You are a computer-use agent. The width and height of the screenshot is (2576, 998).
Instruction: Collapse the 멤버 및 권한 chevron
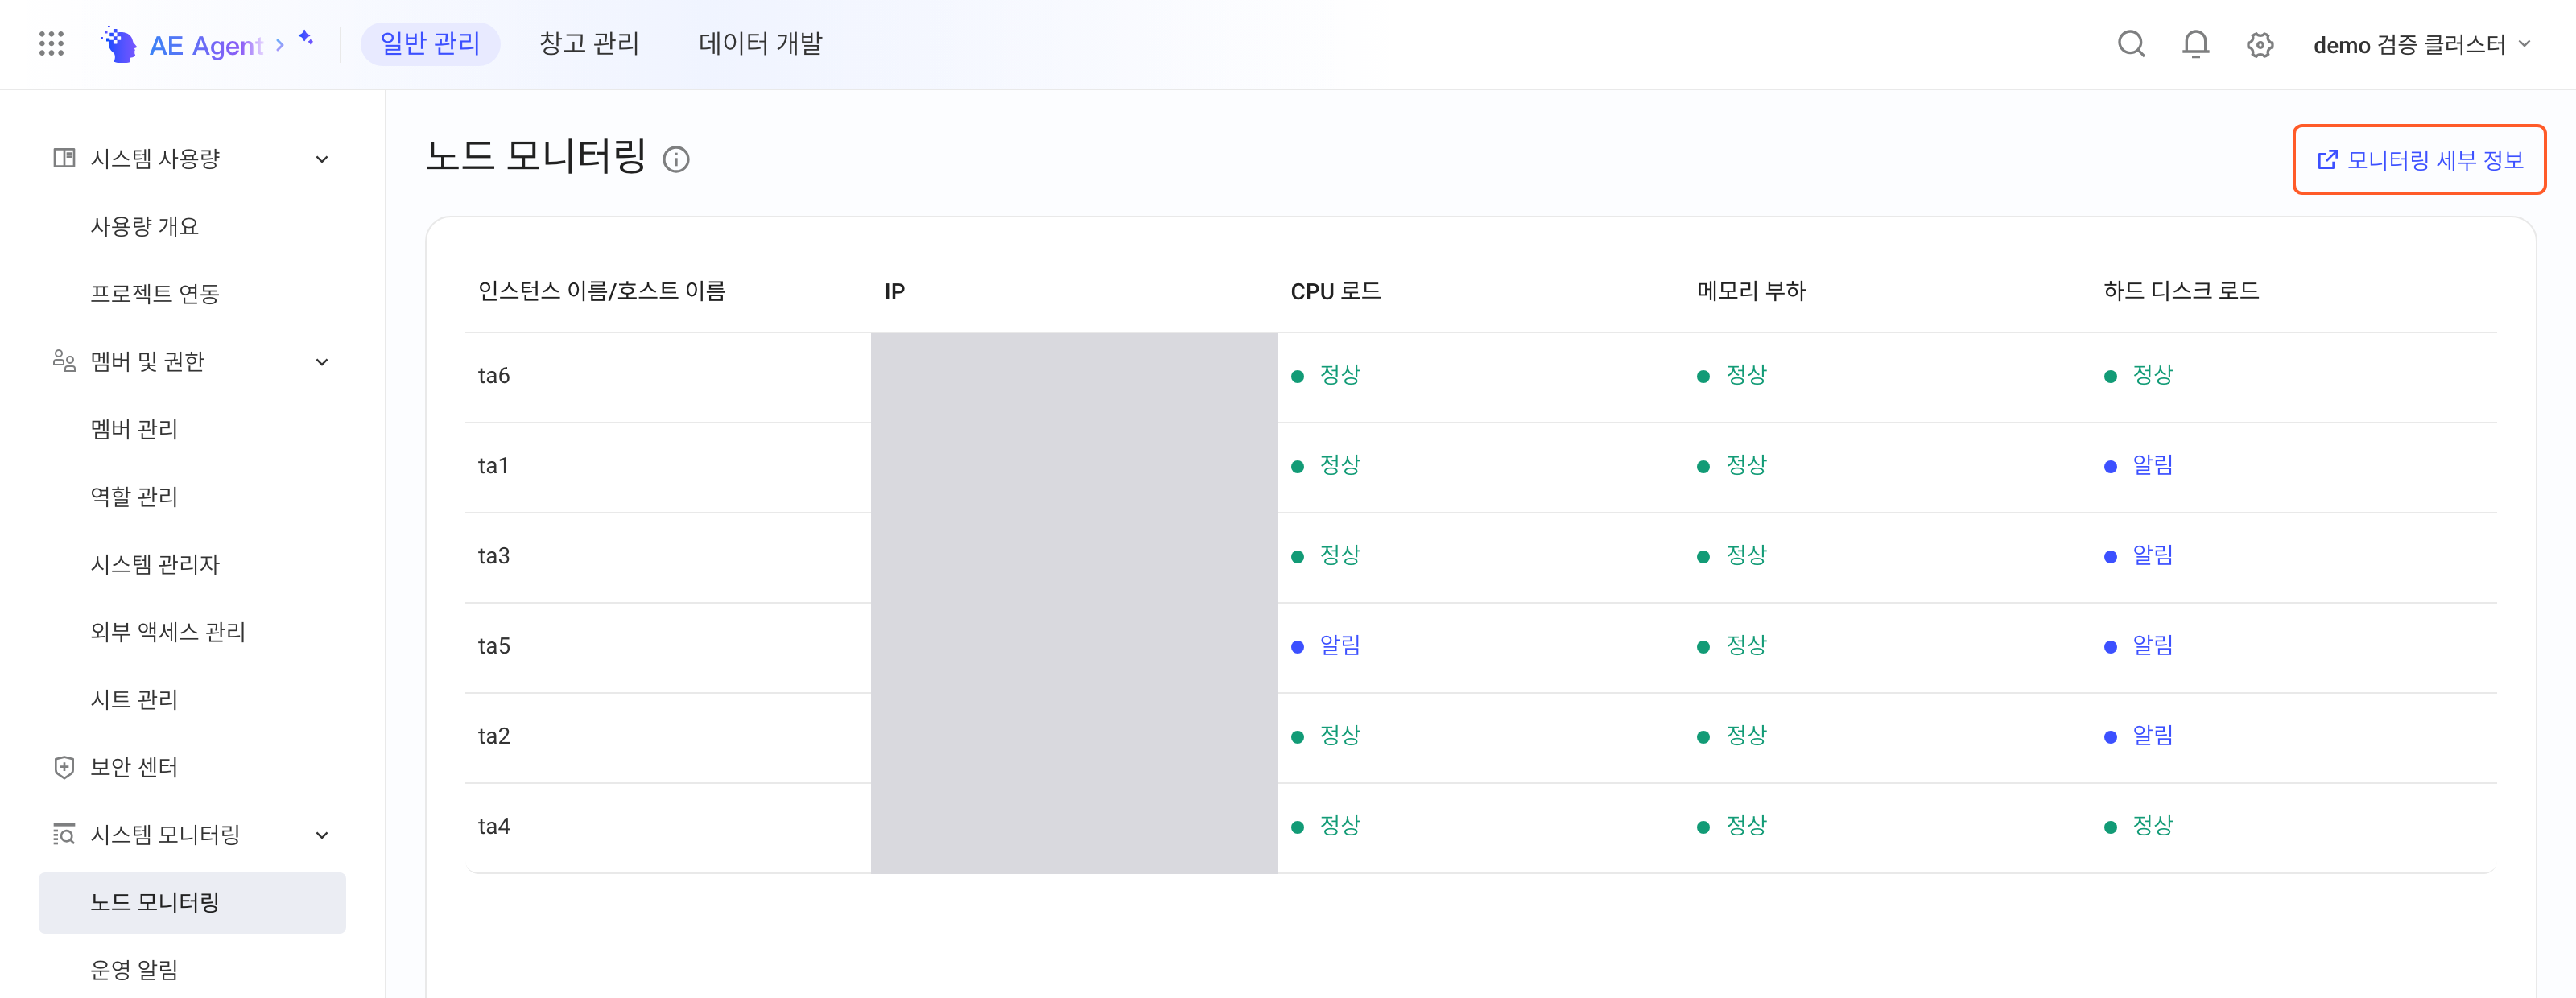coord(322,362)
